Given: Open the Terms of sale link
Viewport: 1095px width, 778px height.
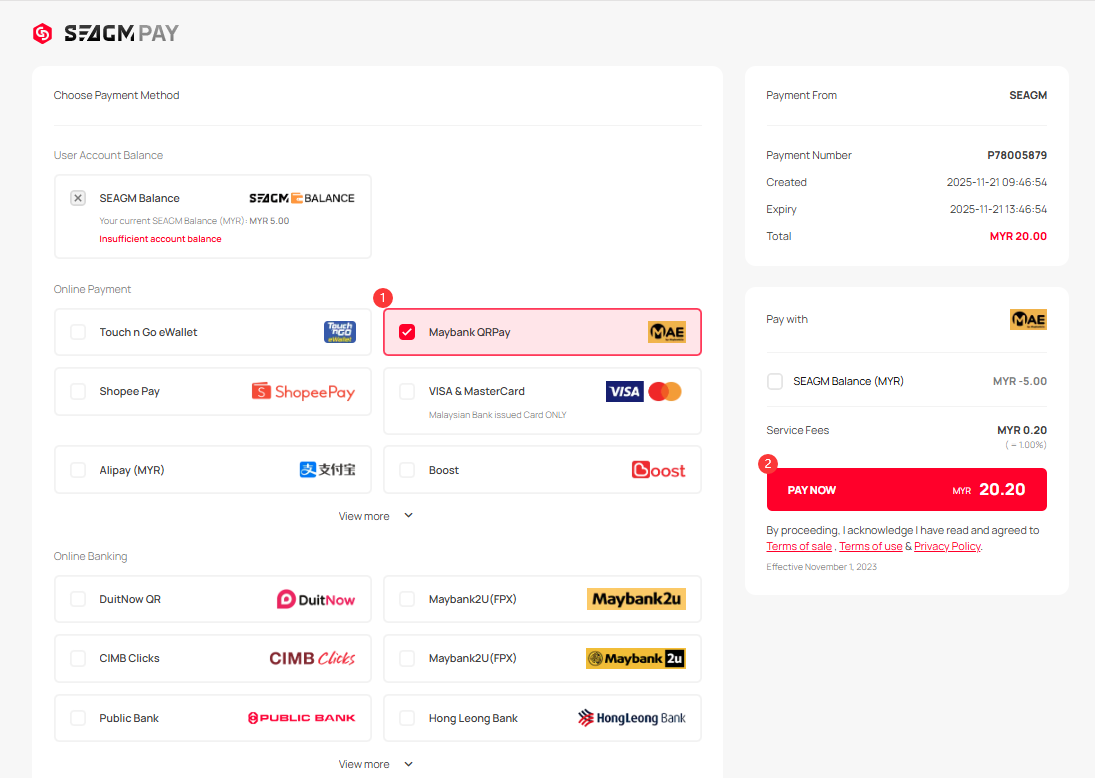Looking at the screenshot, I should 799,546.
